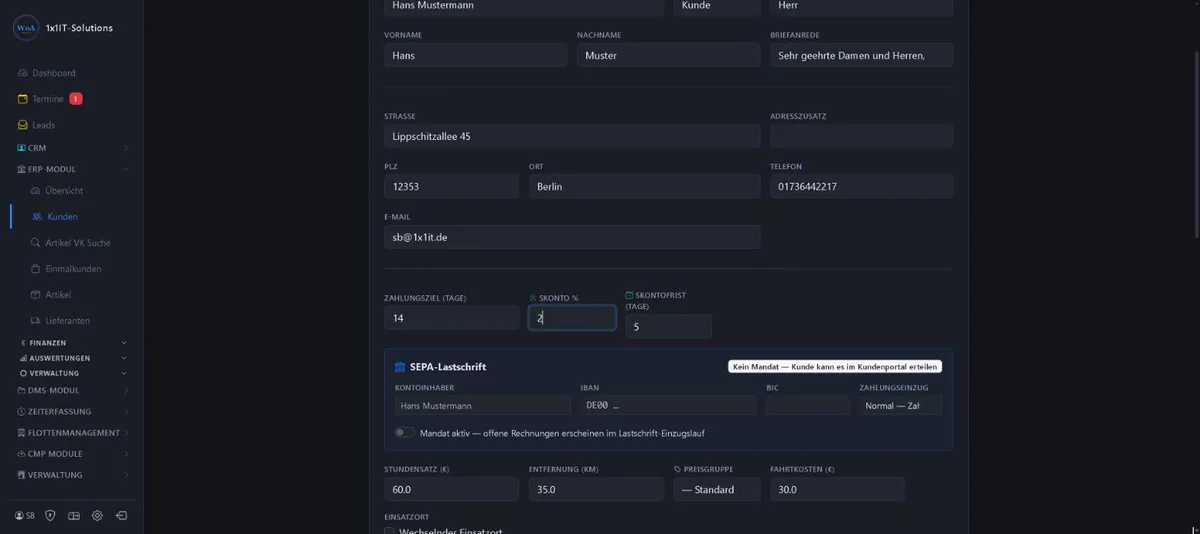Click the Kein Mandat info badge
1200x534 pixels.
pyautogui.click(x=835, y=367)
